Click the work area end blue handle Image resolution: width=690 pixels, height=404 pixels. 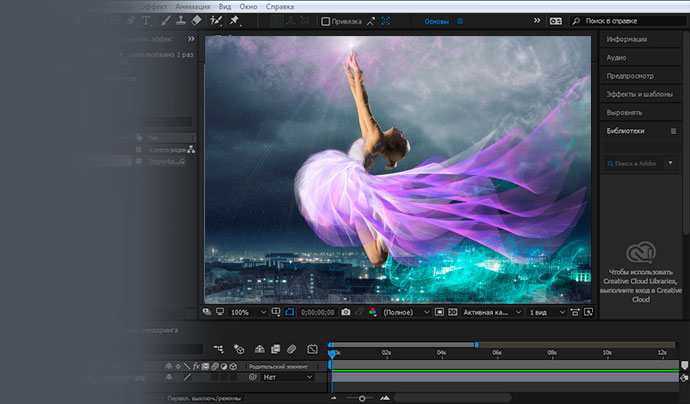[476, 345]
